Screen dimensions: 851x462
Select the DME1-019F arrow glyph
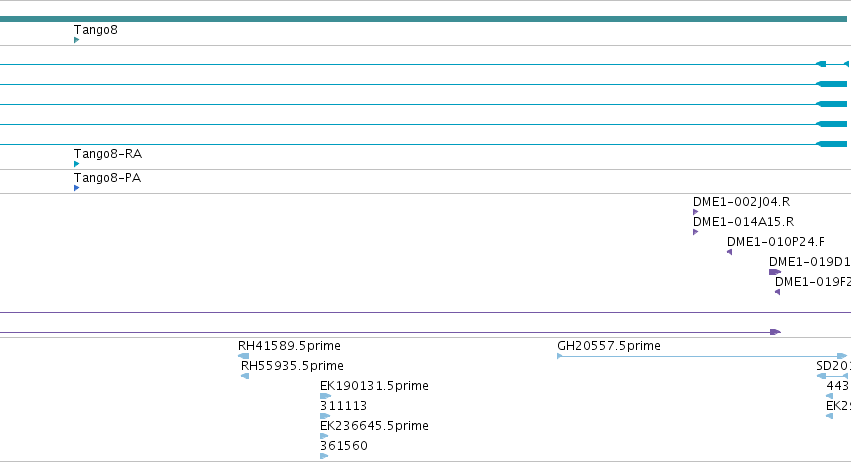[x=778, y=292]
